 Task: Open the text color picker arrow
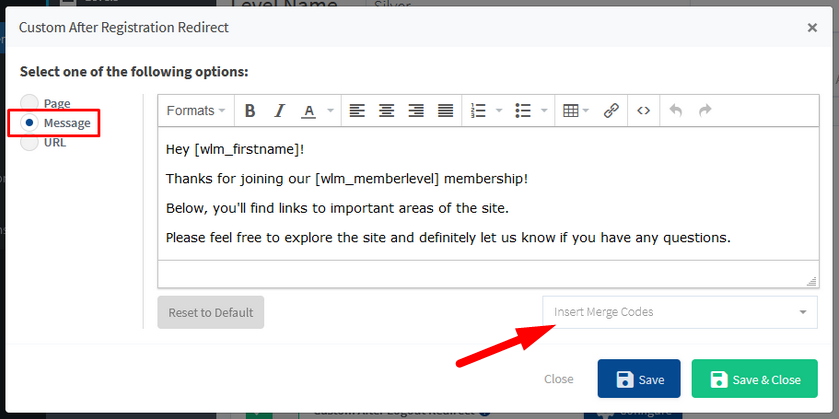pyautogui.click(x=330, y=111)
